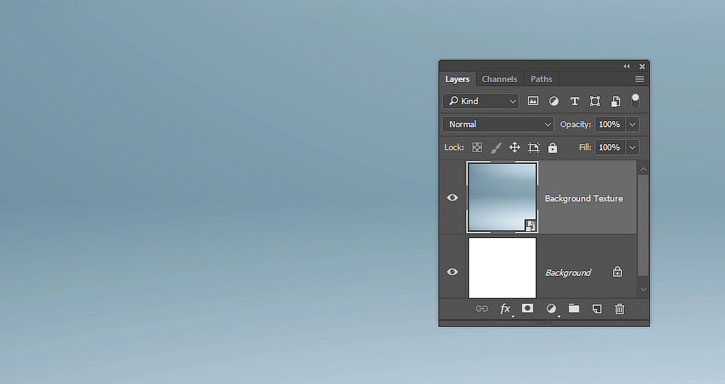
Task: Click the layers list scrollbar thumb
Action: click(643, 225)
